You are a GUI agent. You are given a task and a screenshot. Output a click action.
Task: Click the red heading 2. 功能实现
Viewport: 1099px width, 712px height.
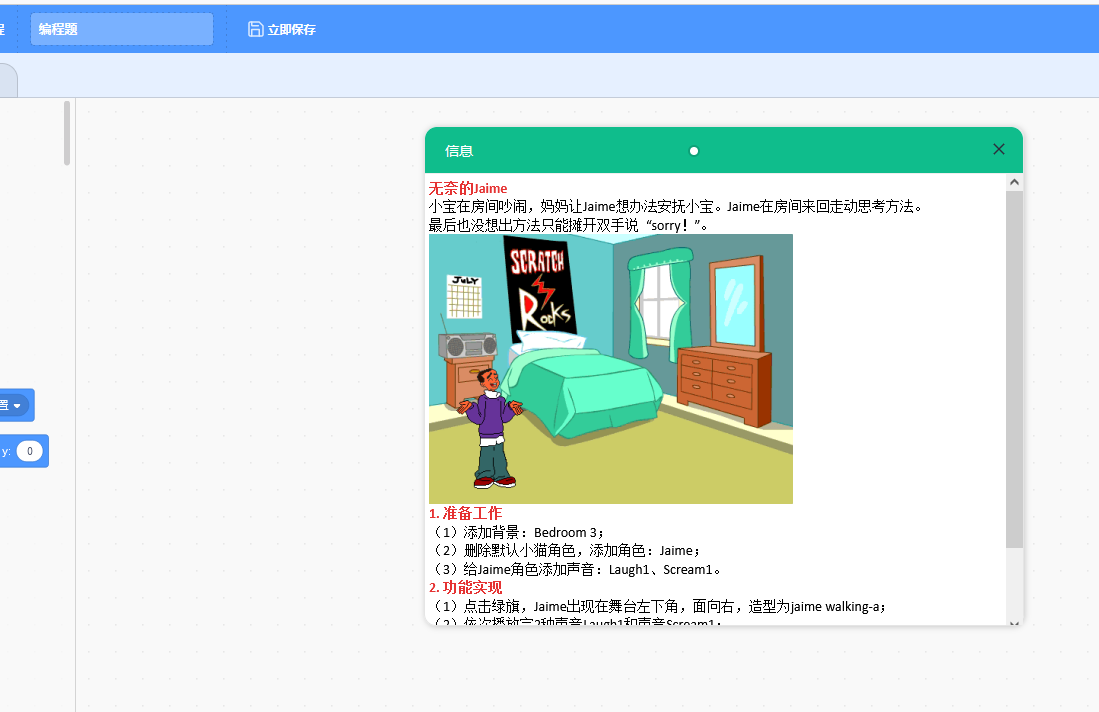tap(465, 587)
